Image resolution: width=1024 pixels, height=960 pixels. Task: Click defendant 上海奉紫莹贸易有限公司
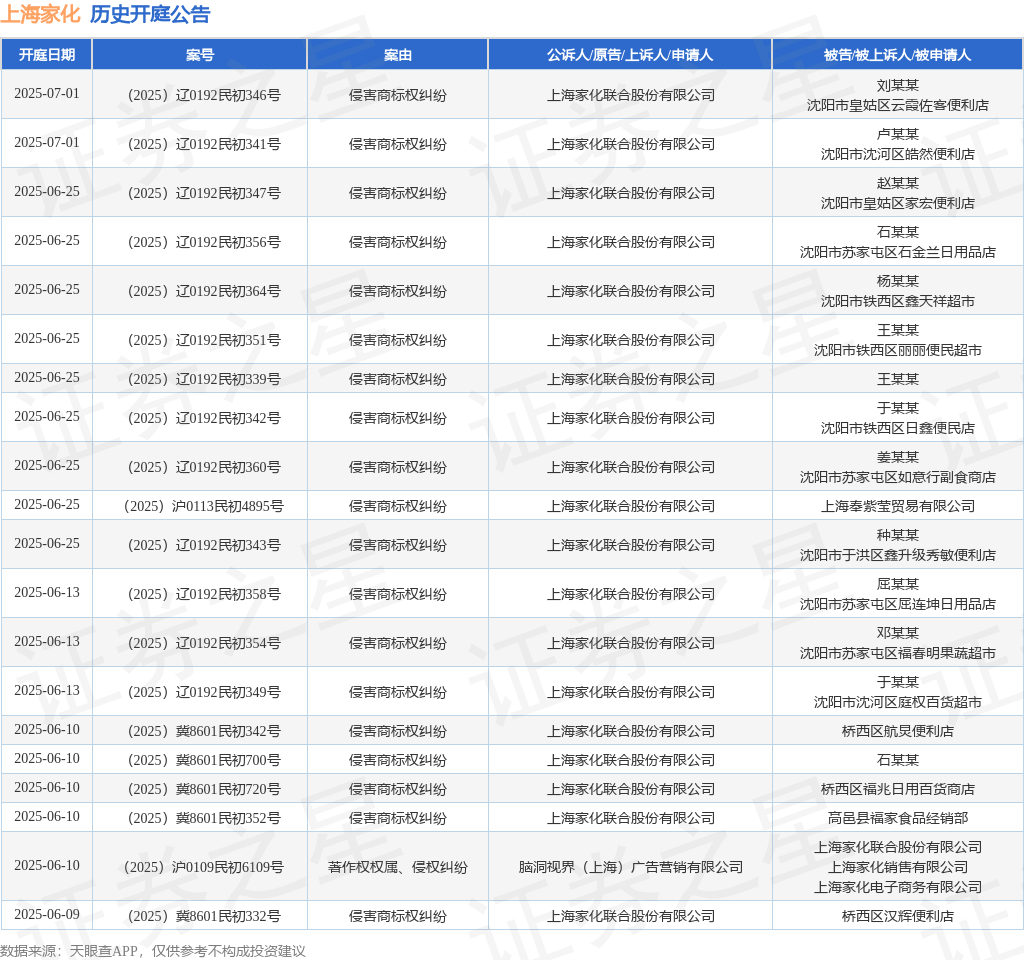(x=897, y=506)
